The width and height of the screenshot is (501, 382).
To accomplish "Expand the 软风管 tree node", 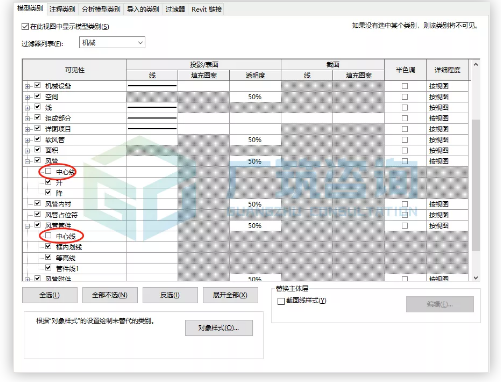I will [27, 140].
